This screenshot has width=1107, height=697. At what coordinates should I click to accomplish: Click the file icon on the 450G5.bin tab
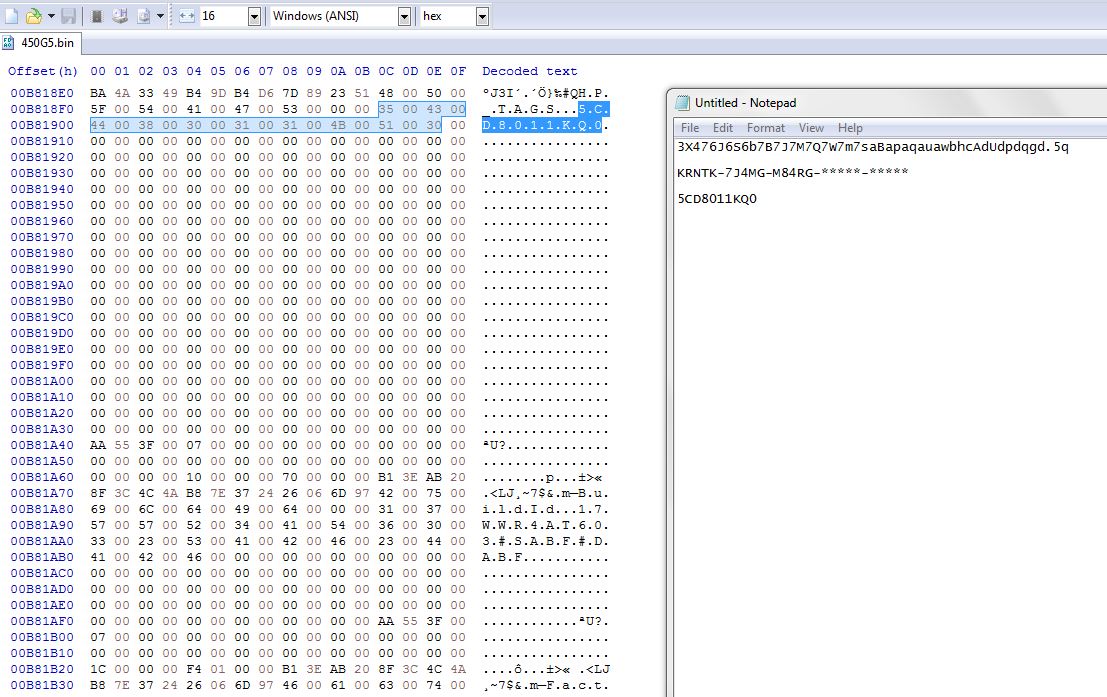[x=8, y=43]
